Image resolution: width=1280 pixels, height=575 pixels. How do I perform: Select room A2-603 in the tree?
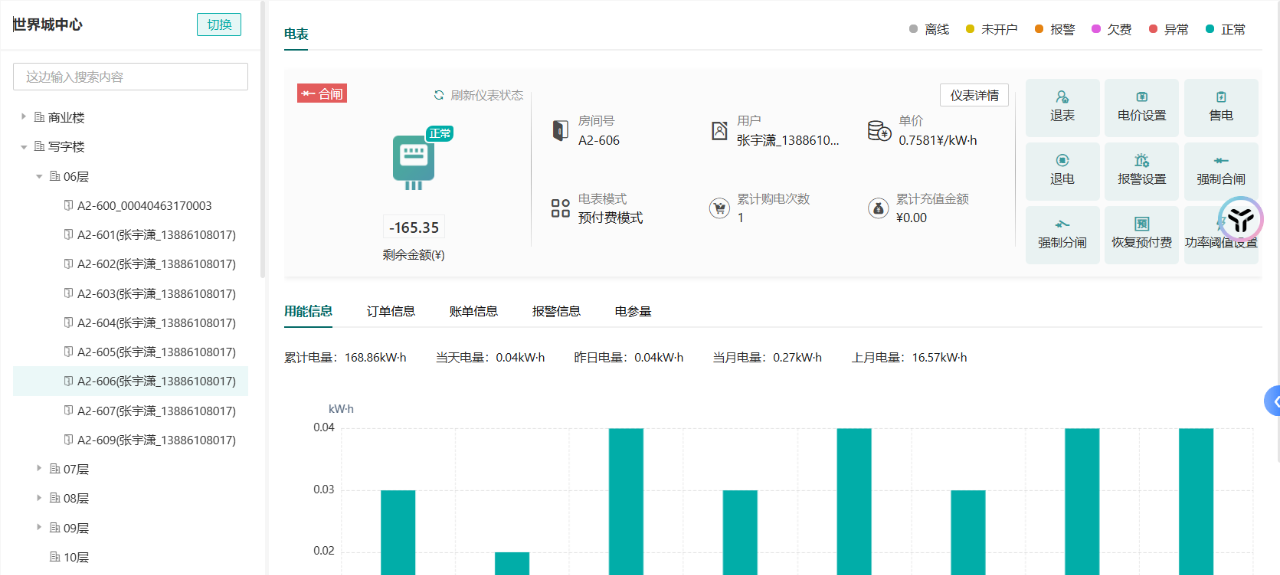click(155, 294)
